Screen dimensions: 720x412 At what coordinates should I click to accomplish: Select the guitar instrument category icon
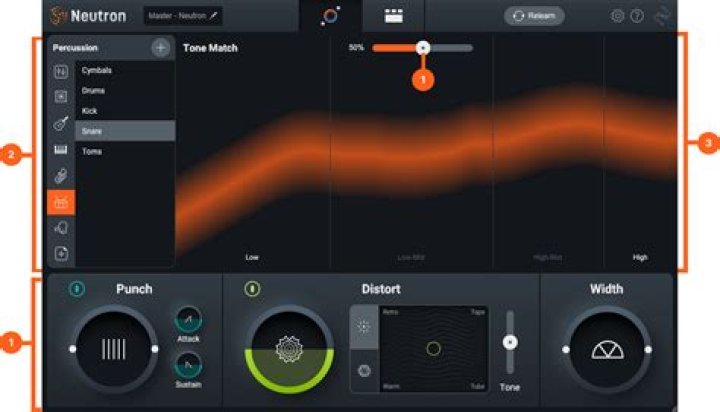[61, 124]
